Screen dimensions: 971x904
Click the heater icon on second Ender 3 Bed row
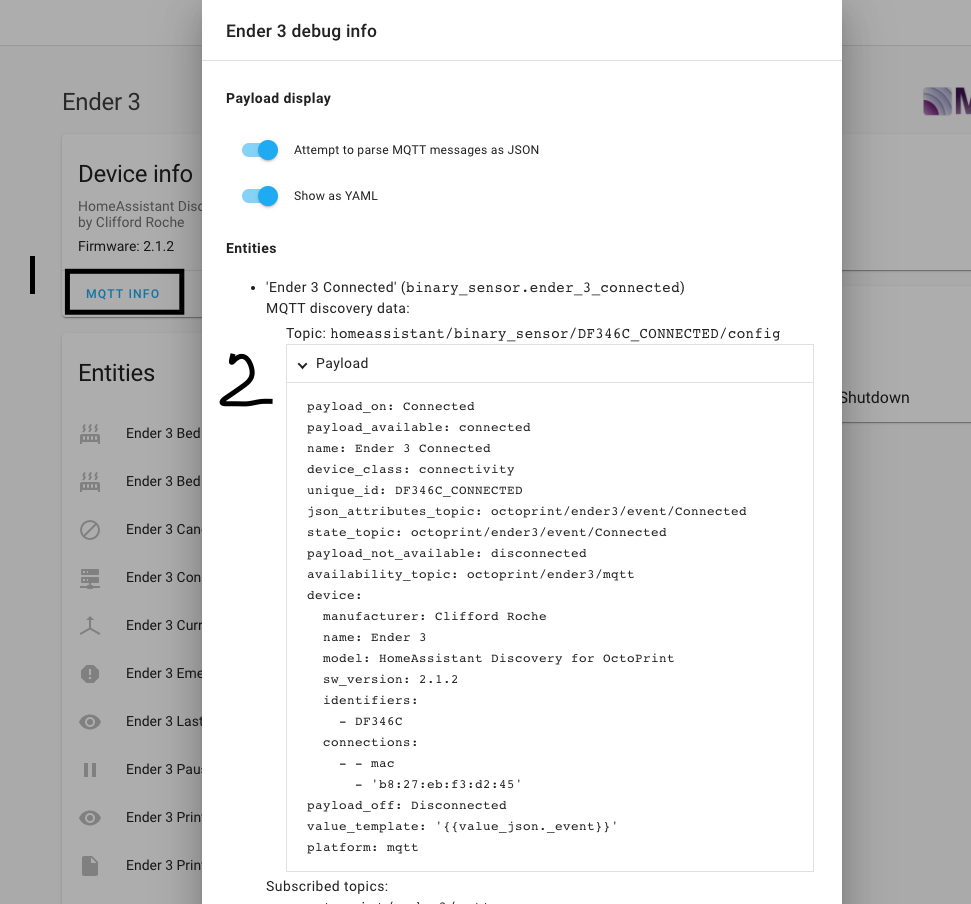[89, 481]
